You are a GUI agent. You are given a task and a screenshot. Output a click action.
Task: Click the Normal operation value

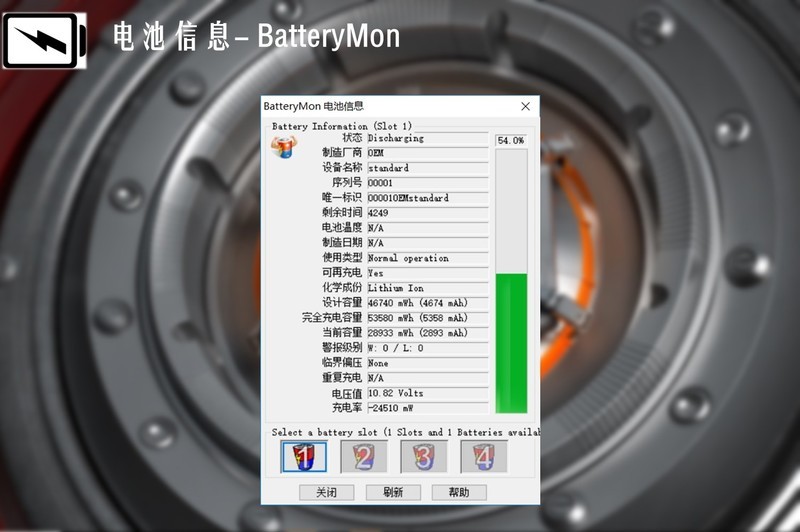tap(428, 258)
